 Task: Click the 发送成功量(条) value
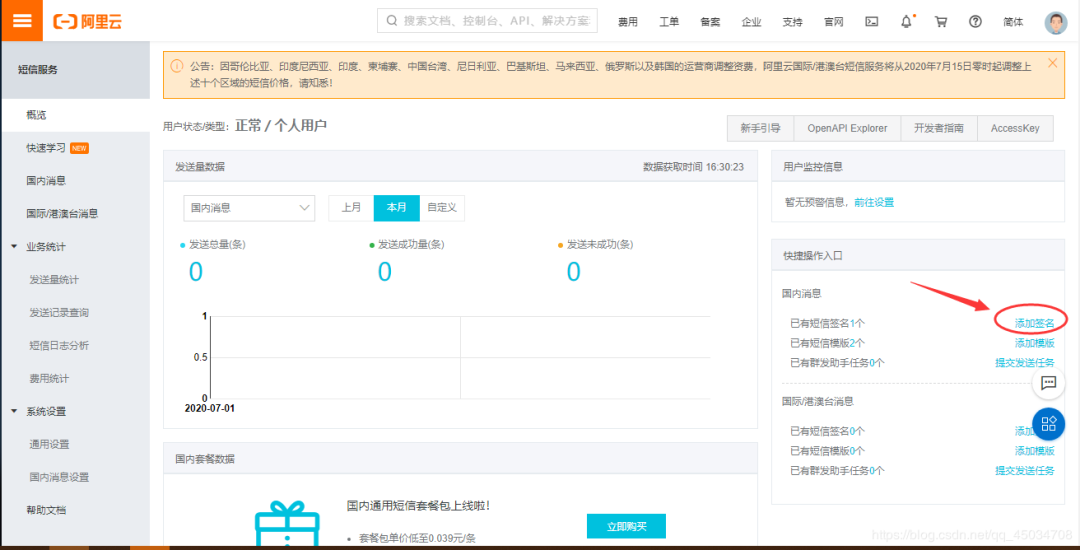(x=384, y=272)
